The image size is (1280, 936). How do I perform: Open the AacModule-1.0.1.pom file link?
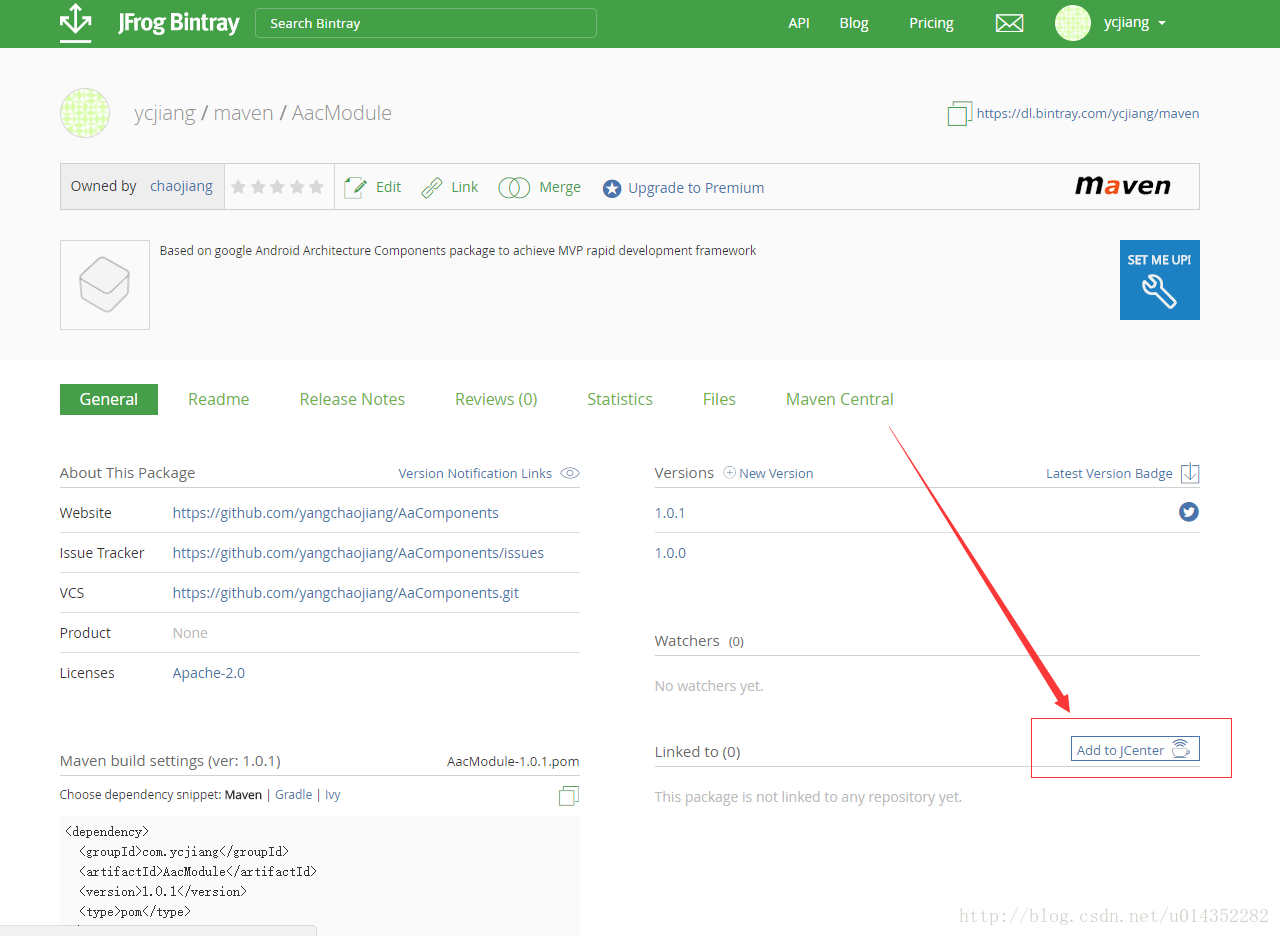513,761
